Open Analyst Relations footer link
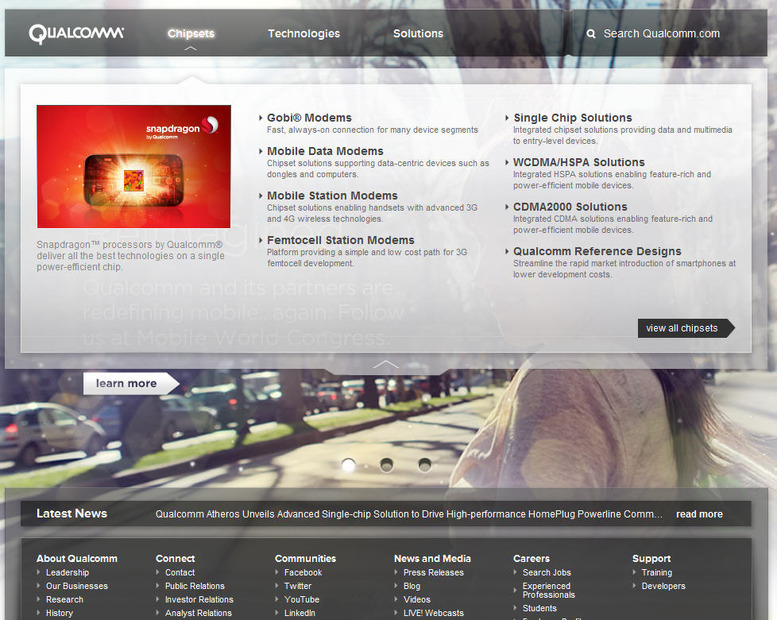 pyautogui.click(x=198, y=613)
